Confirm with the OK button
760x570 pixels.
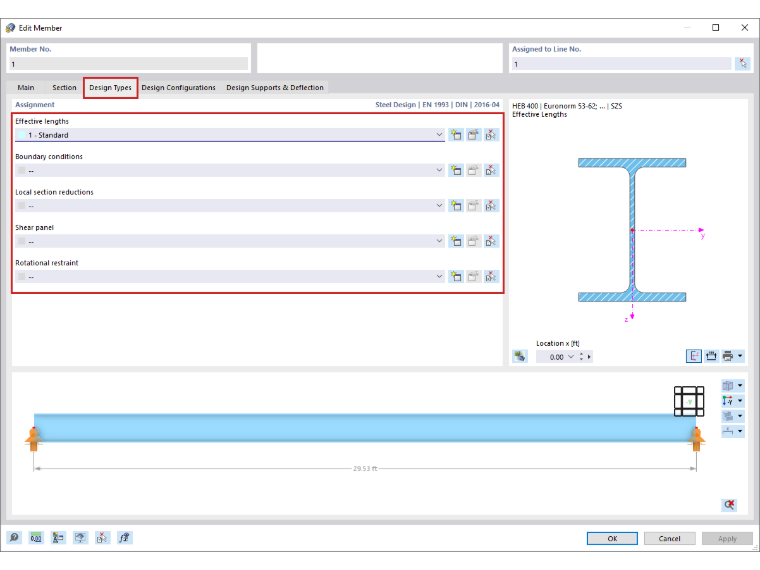[x=612, y=538]
